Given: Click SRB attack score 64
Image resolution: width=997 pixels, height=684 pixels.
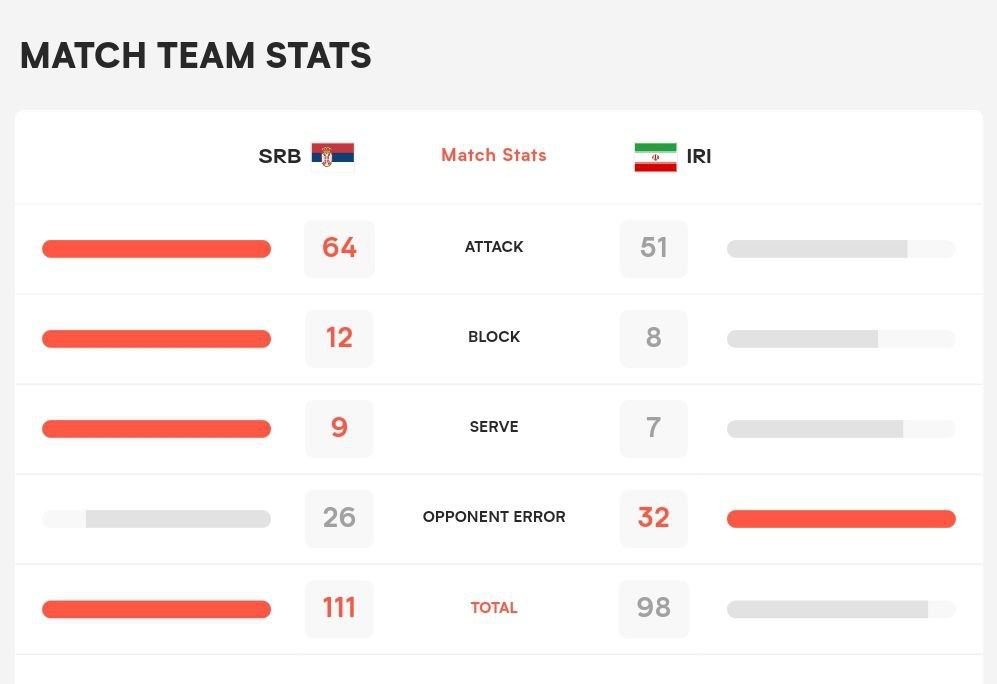Looking at the screenshot, I should tap(339, 248).
